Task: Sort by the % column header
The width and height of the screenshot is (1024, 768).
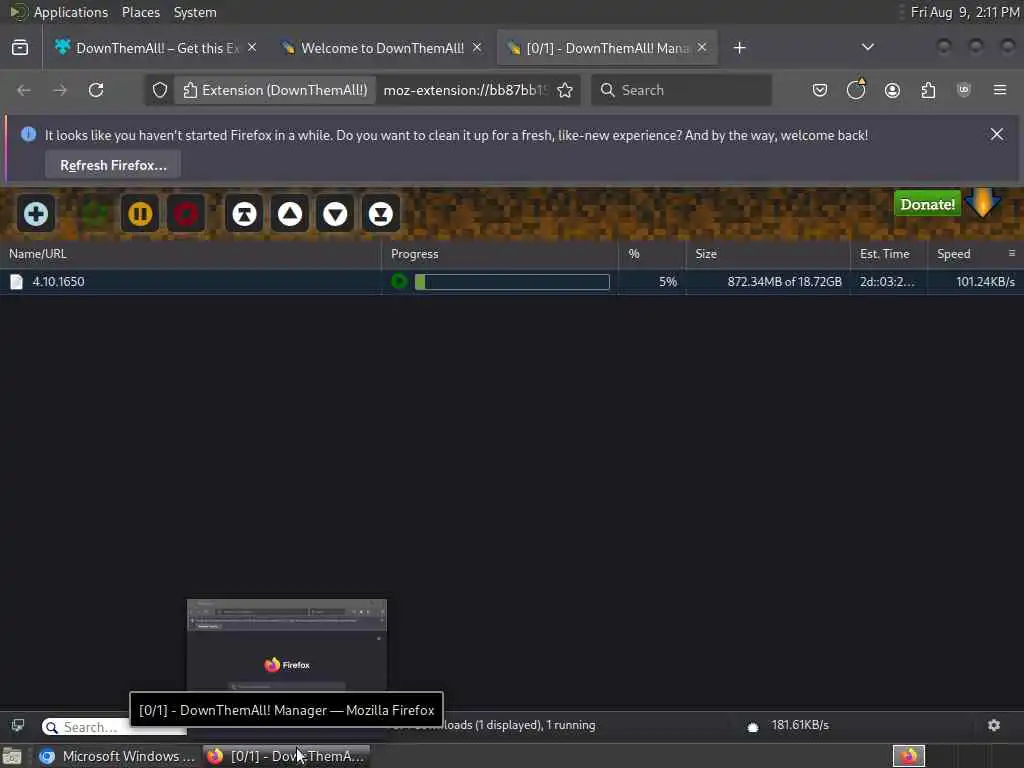Action: 652,254
